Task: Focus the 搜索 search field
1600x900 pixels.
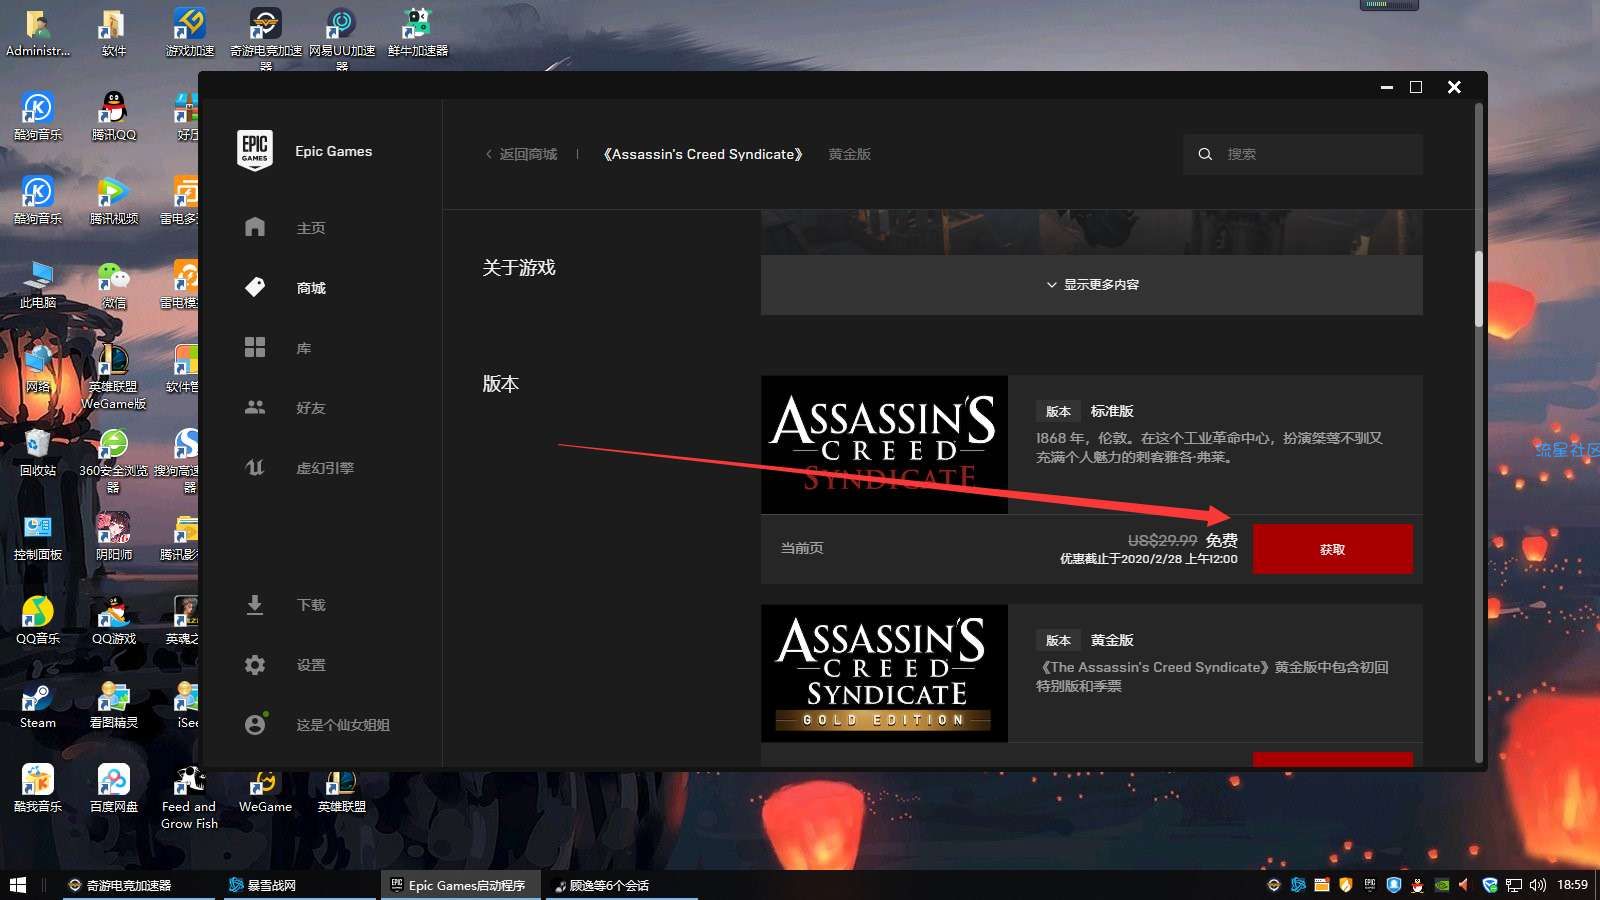Action: coord(1303,154)
